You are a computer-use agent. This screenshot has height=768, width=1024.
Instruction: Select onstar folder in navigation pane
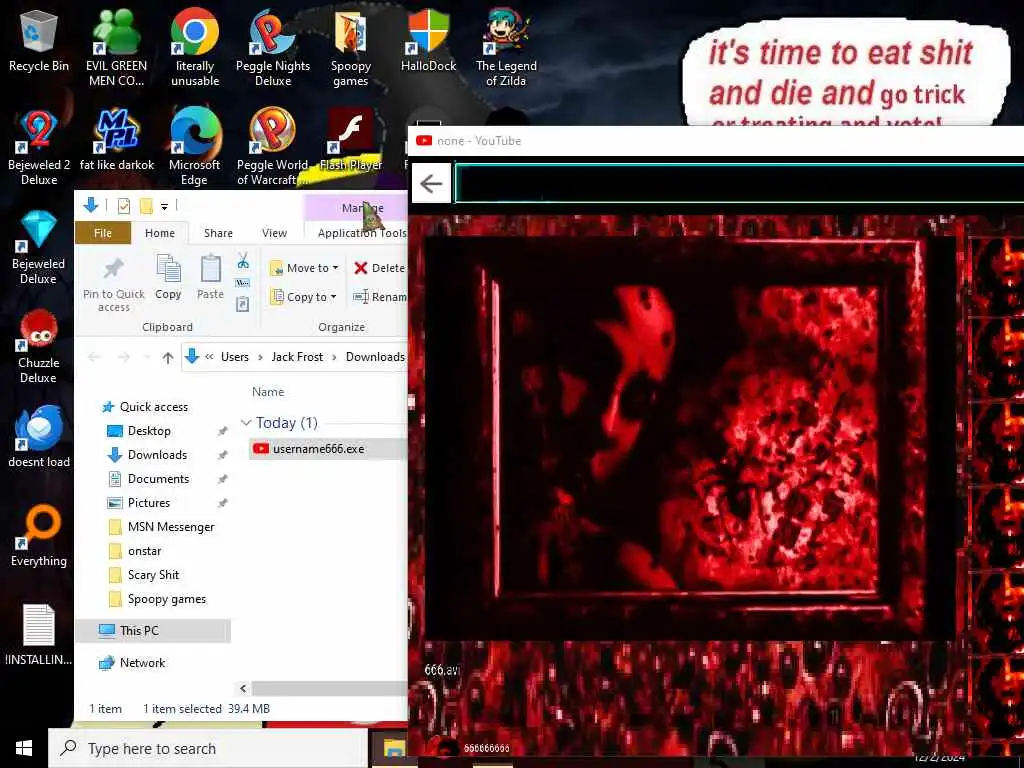[x=144, y=551]
